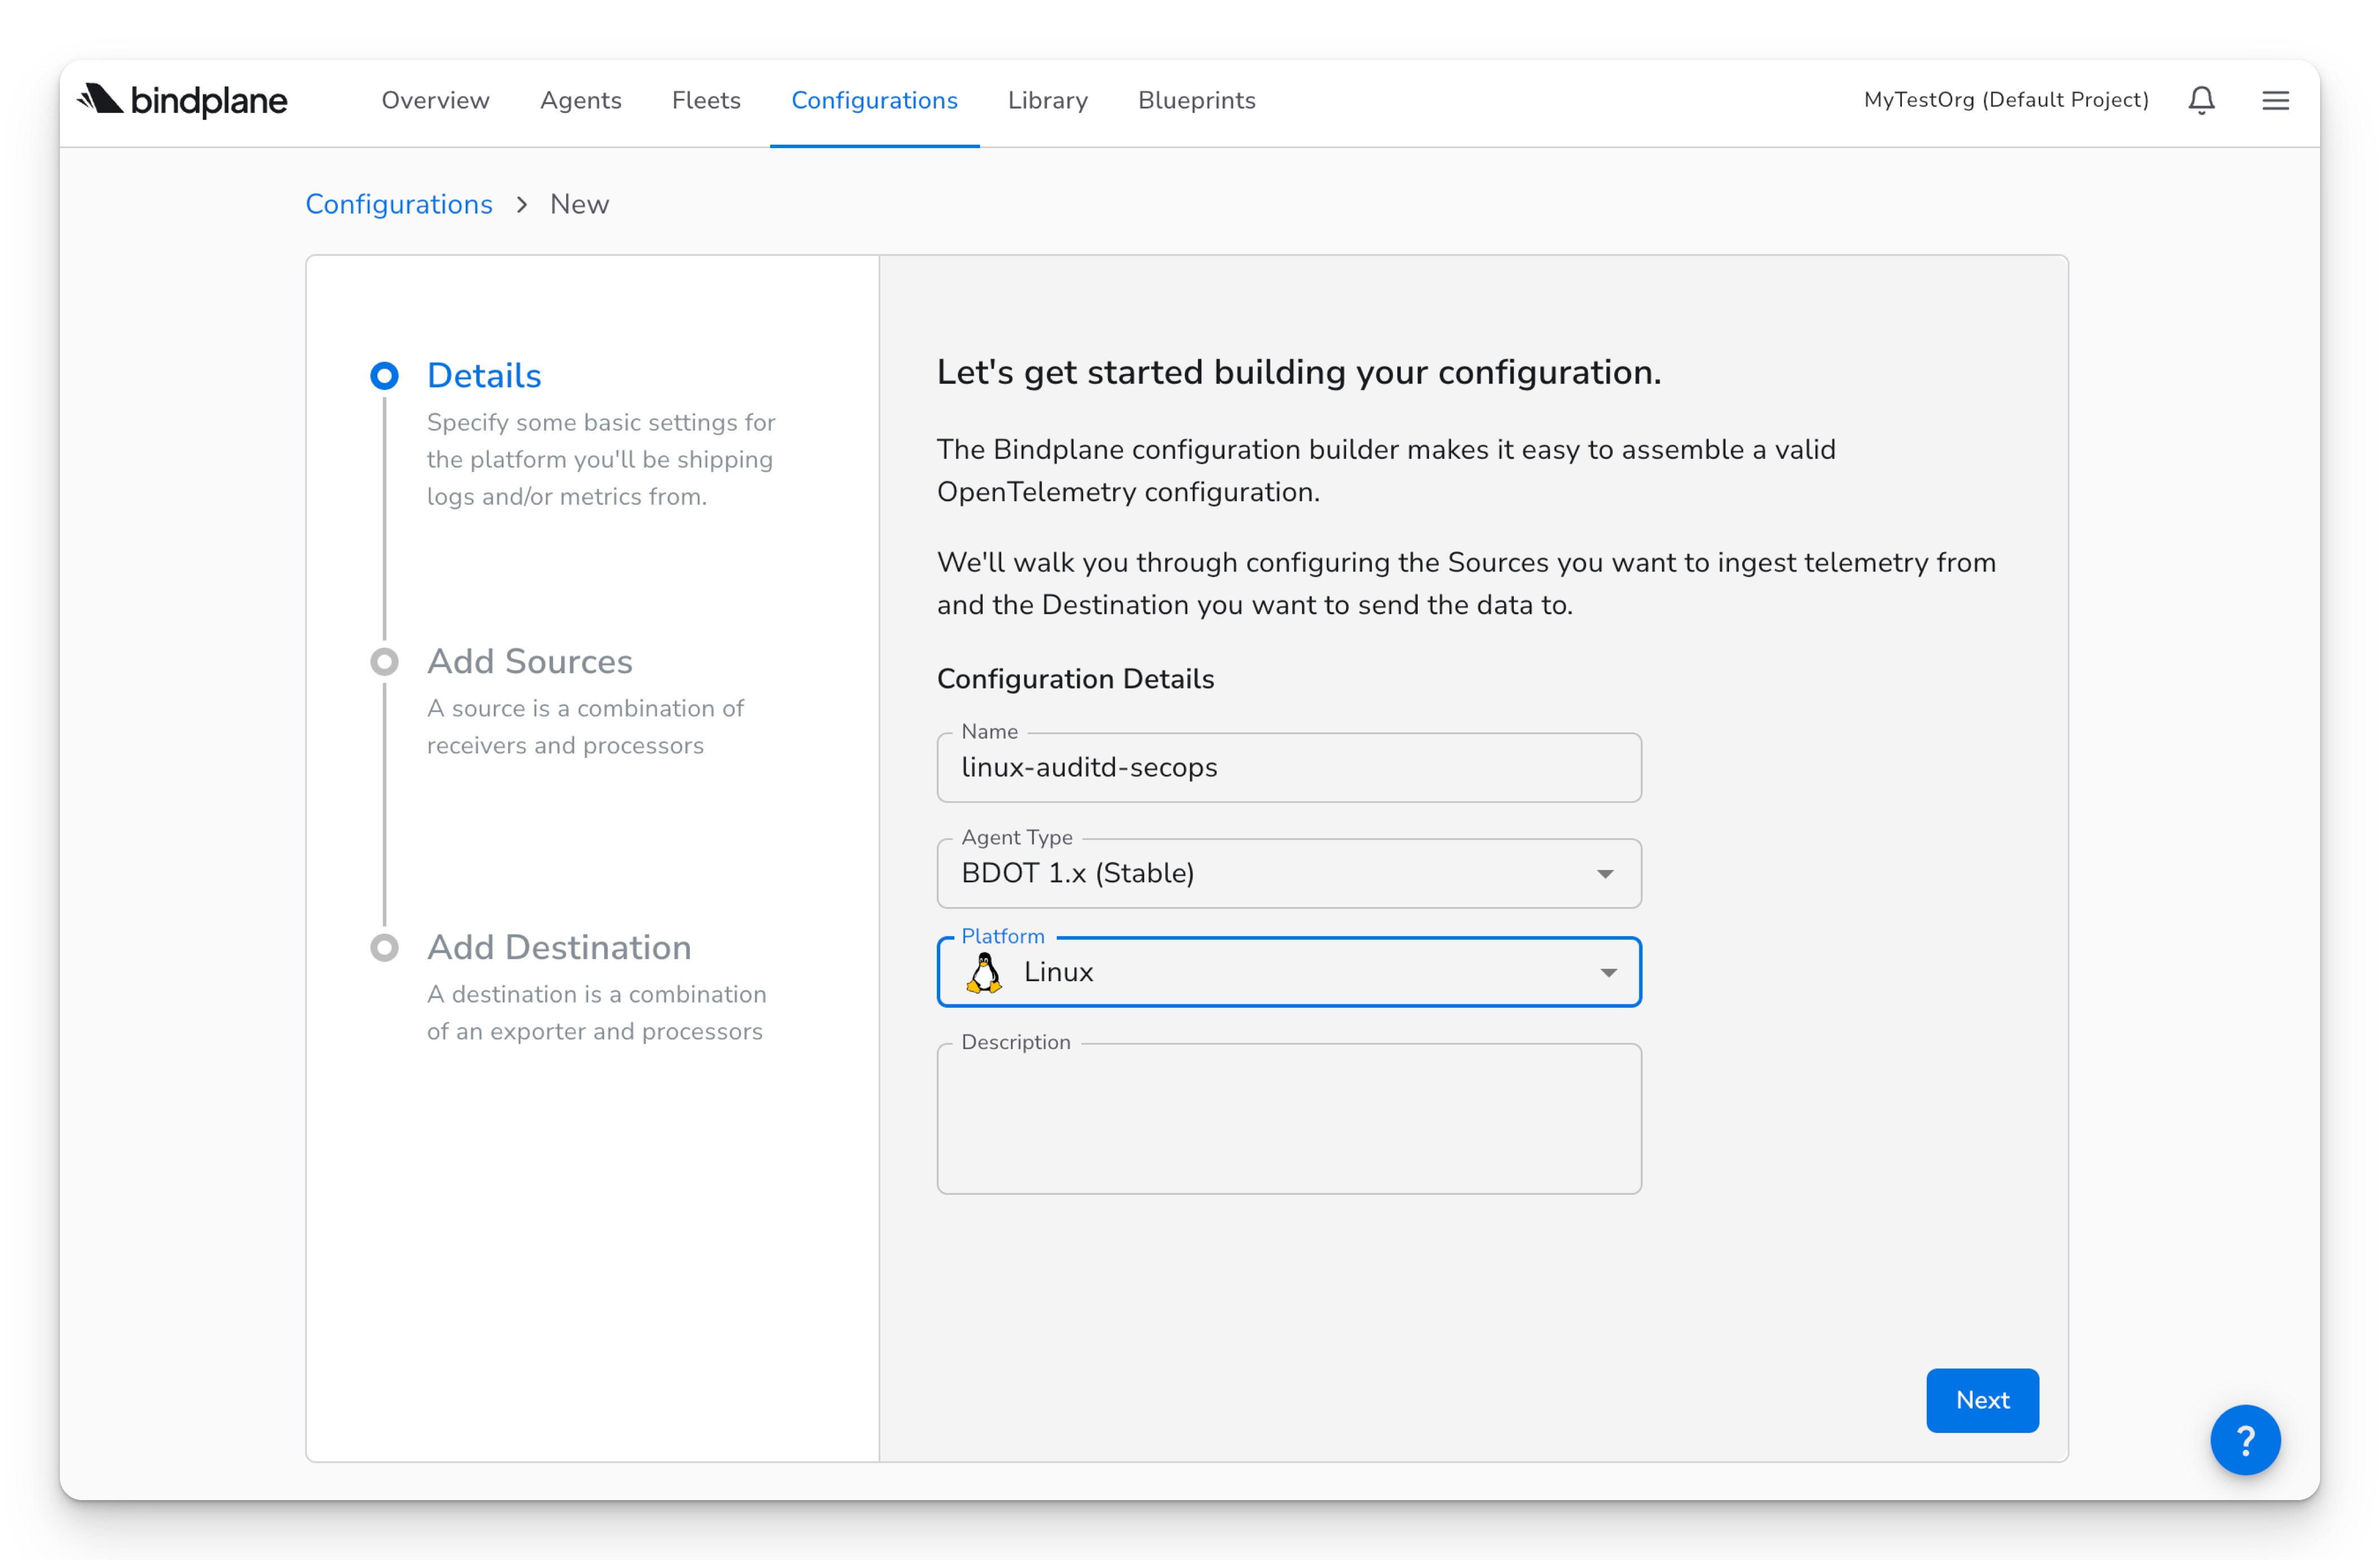
Task: Open the hamburger menu
Action: click(2275, 100)
